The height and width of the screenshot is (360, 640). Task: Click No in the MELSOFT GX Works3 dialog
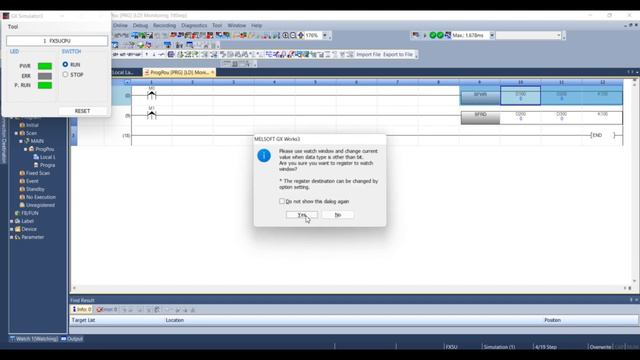338,215
